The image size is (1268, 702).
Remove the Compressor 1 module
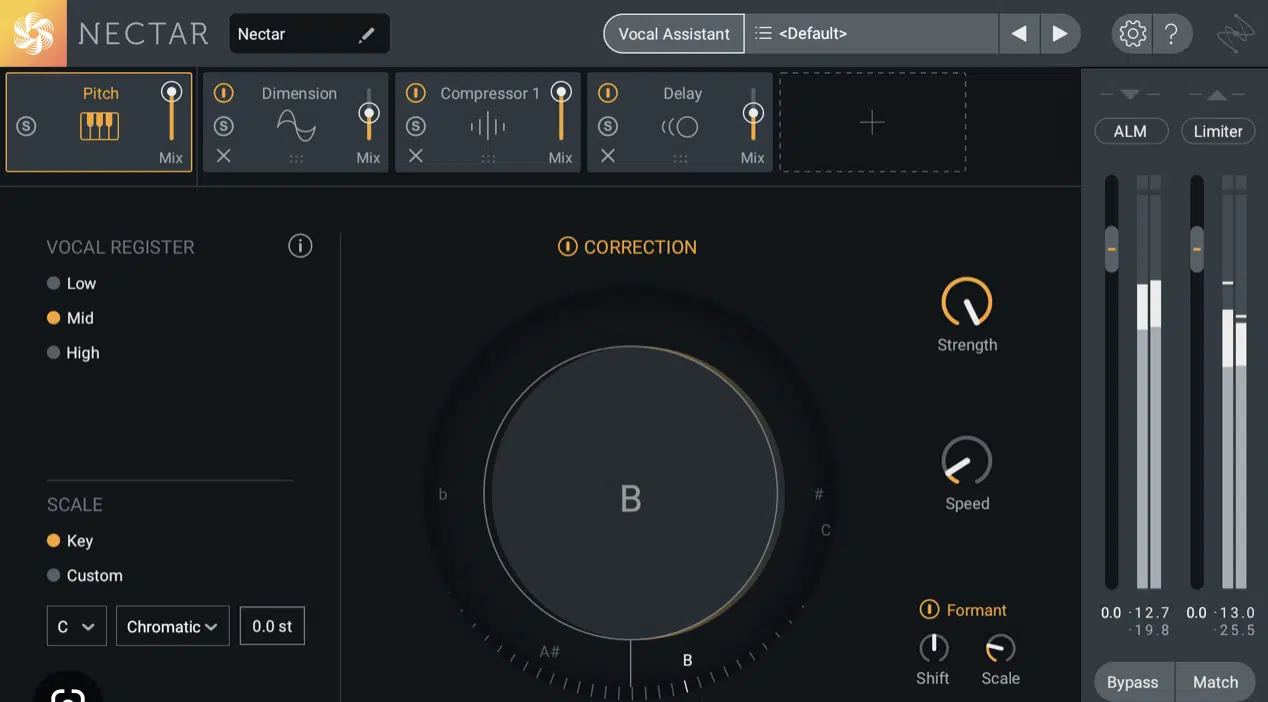415,156
